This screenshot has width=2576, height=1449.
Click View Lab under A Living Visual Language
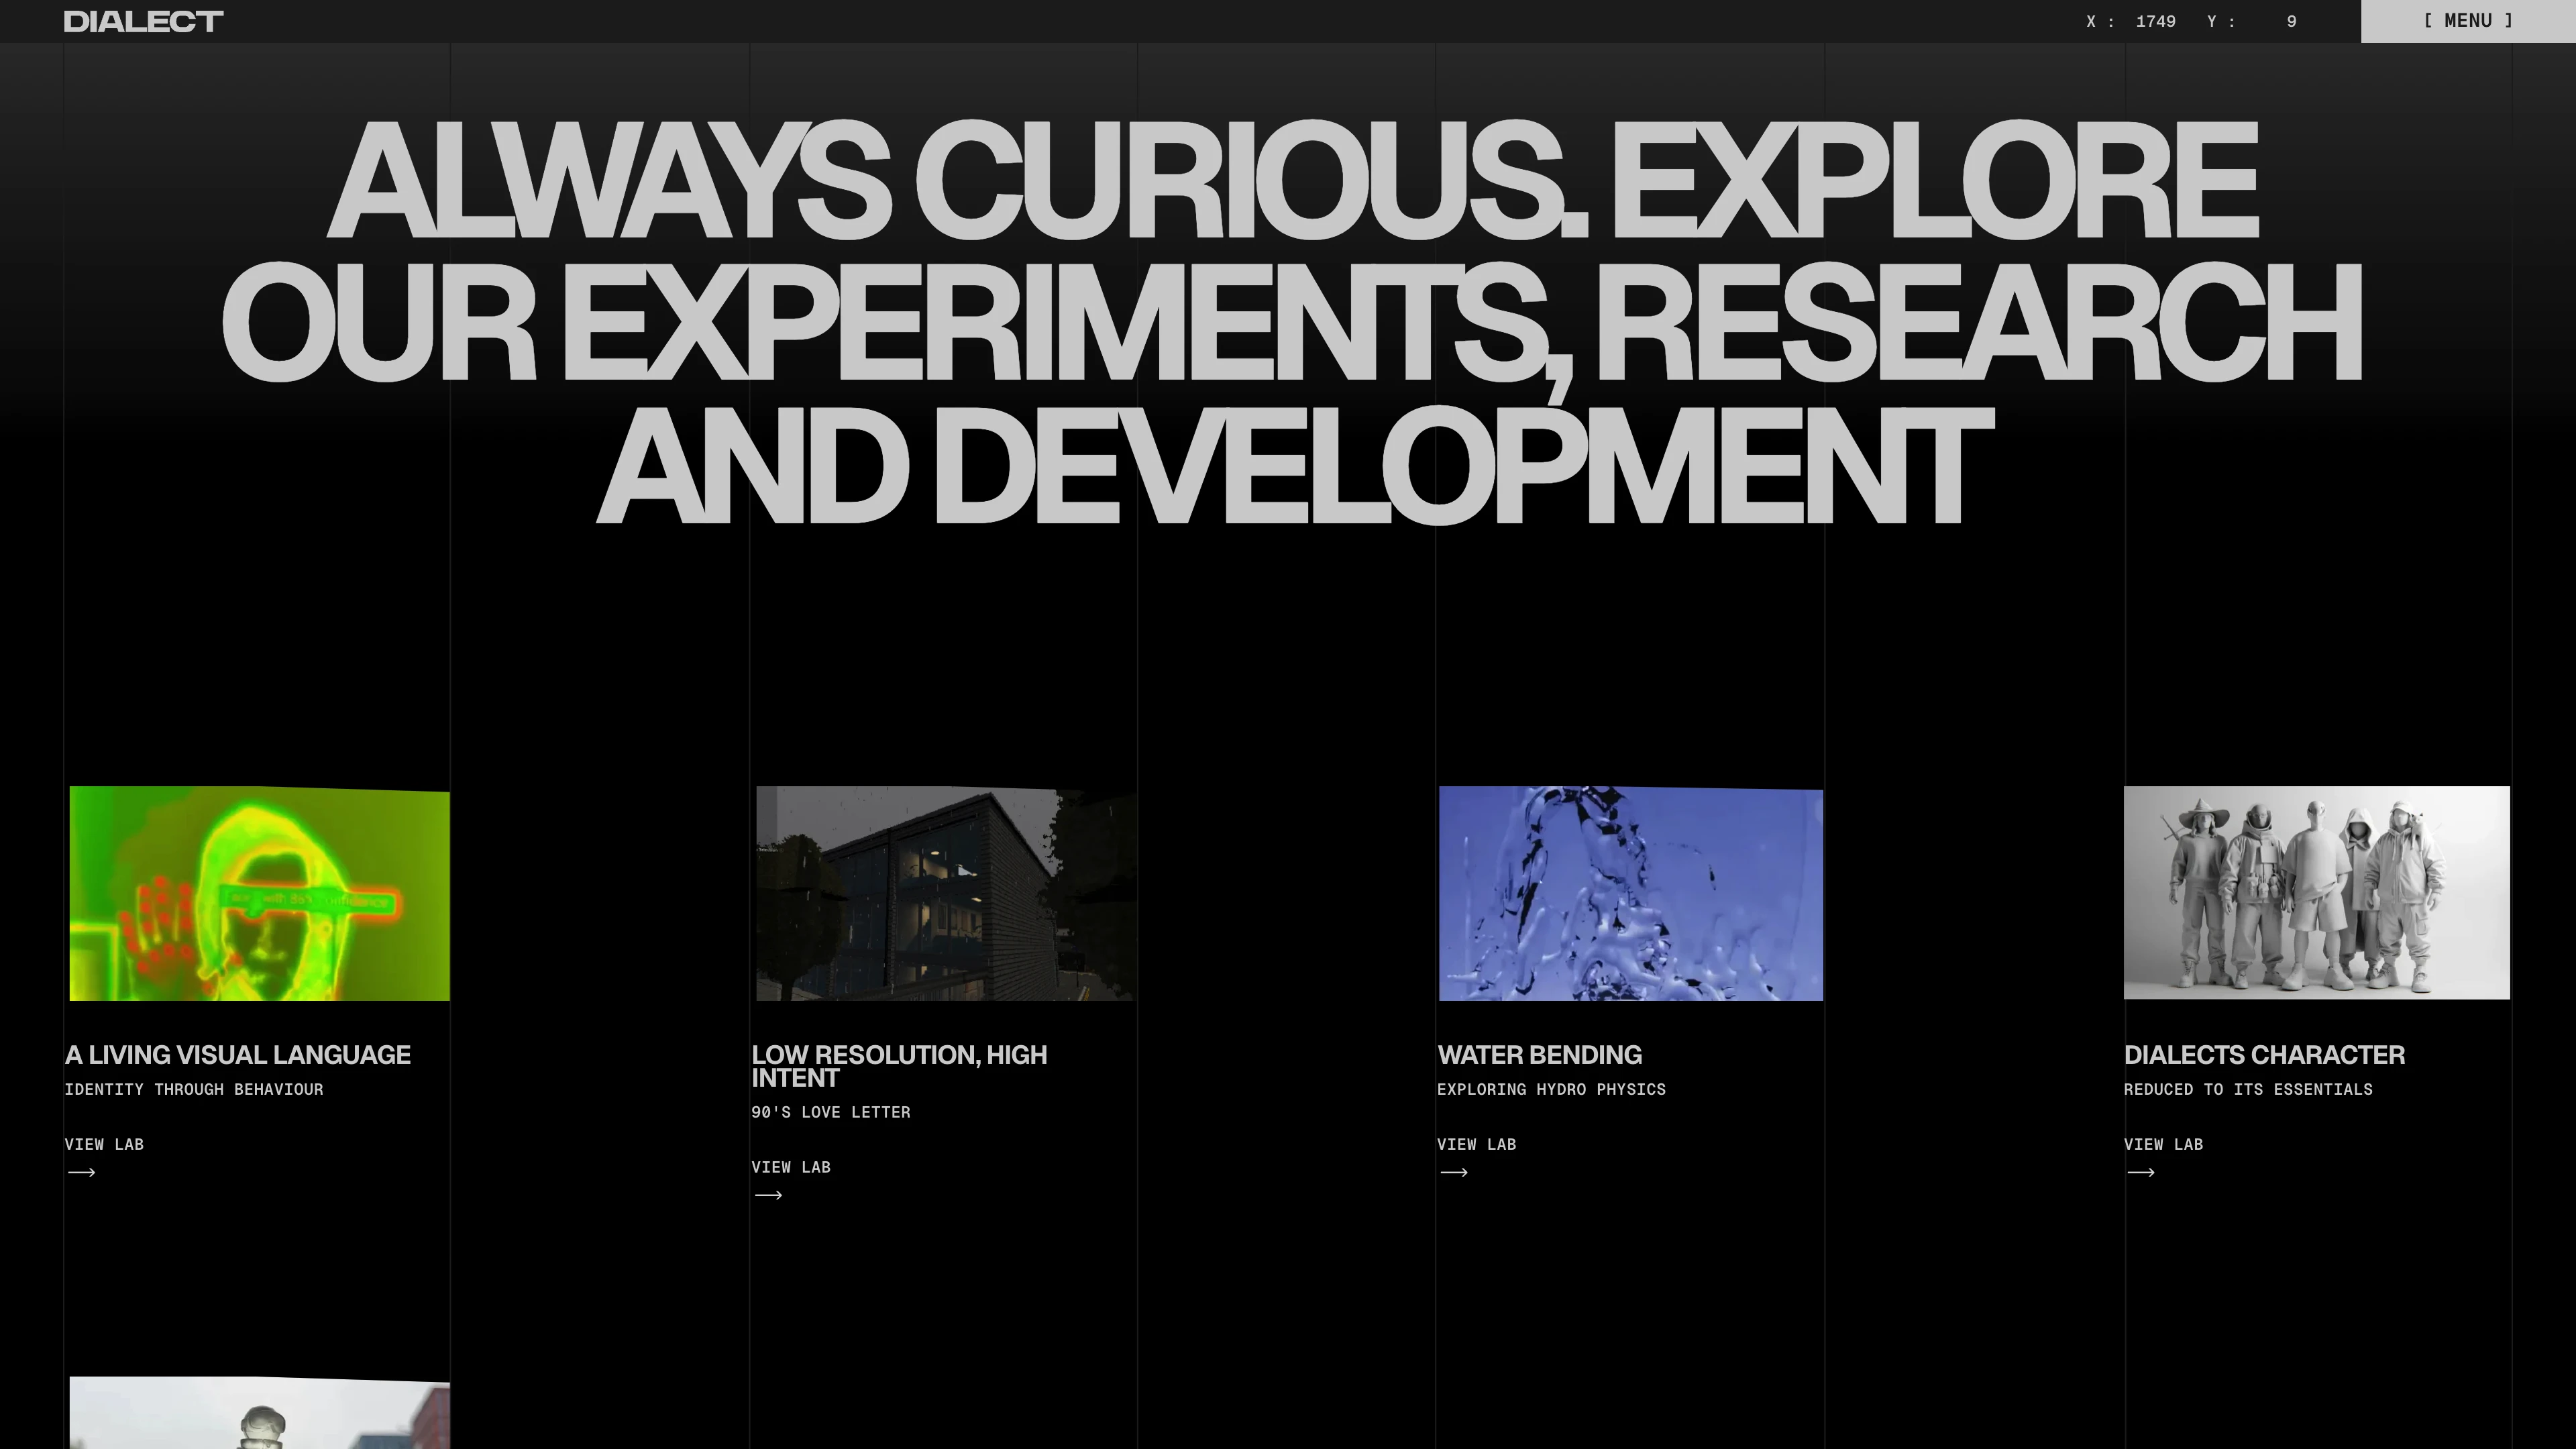coord(104,1144)
